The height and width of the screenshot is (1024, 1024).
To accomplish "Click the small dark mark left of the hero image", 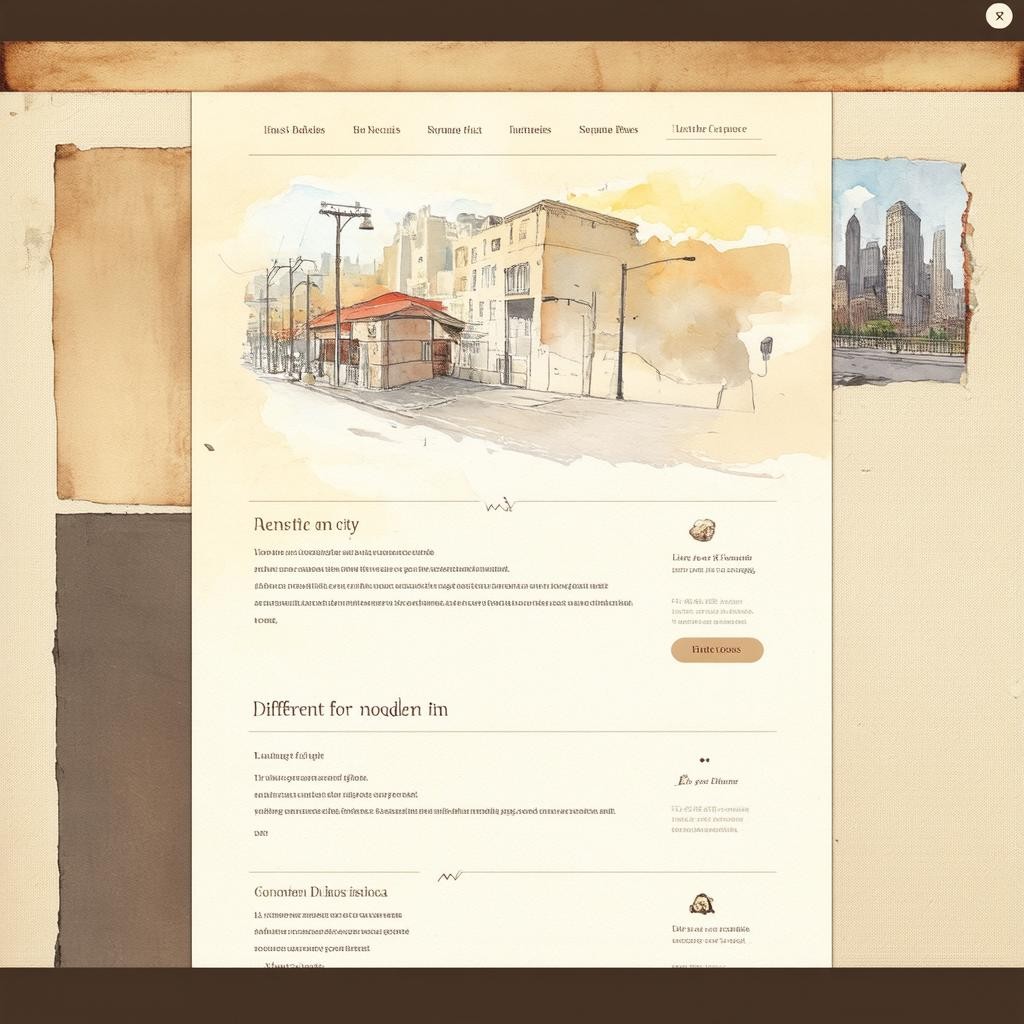I will pos(209,447).
